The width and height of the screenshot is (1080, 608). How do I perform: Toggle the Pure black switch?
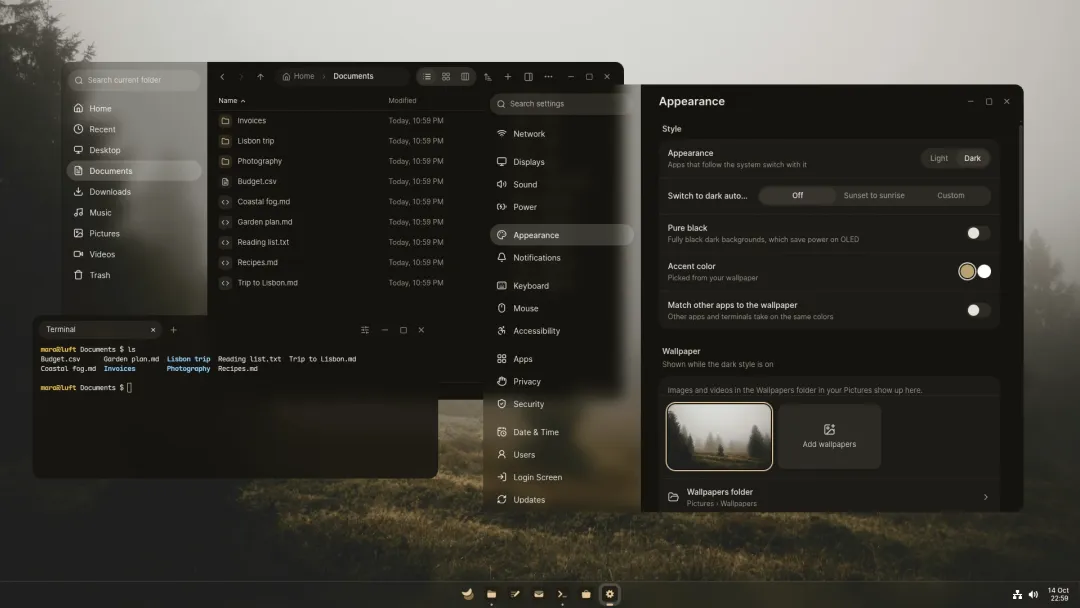click(x=978, y=233)
